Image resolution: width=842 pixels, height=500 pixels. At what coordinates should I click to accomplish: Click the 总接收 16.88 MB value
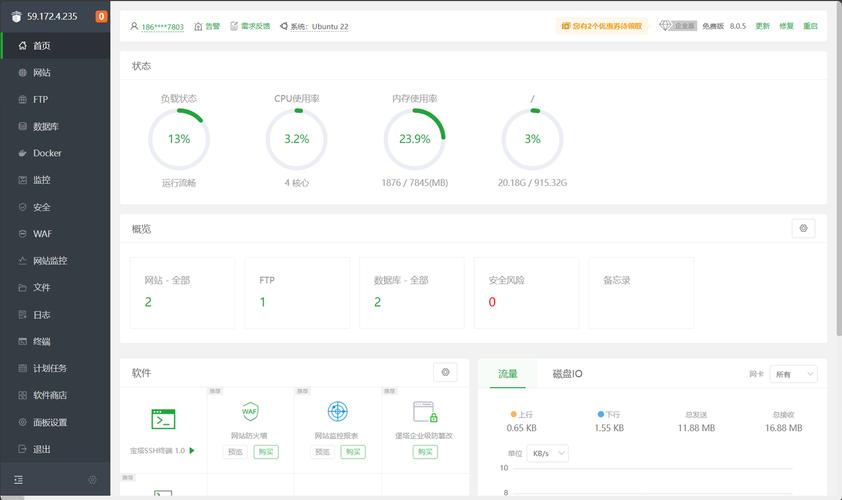pyautogui.click(x=783, y=428)
